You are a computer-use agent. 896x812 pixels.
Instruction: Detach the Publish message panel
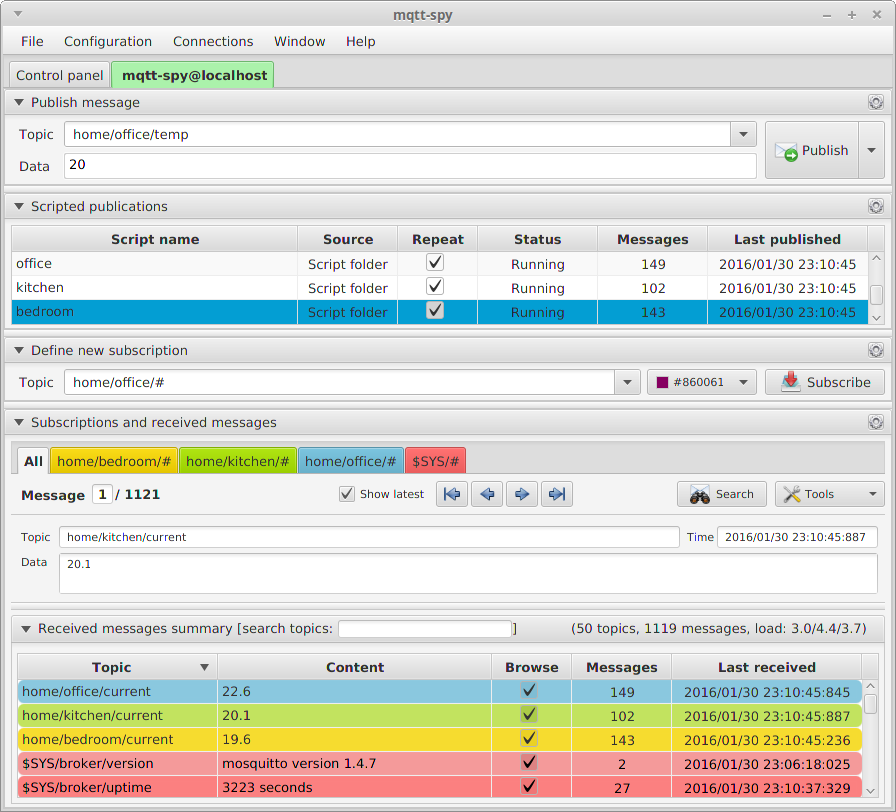(876, 102)
